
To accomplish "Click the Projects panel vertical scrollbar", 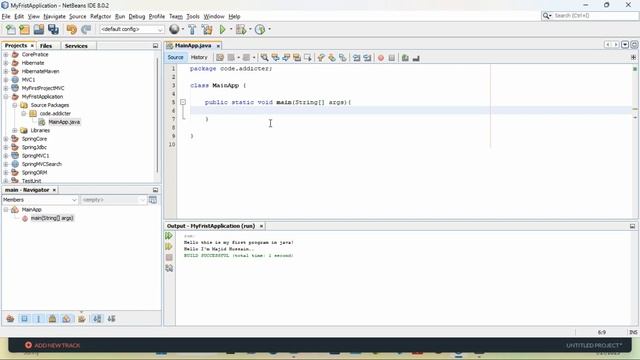I will click(x=157, y=116).
